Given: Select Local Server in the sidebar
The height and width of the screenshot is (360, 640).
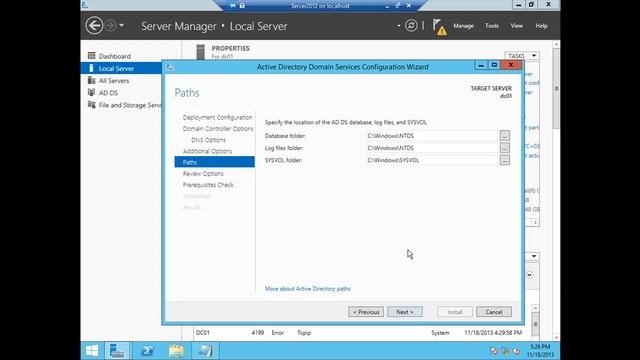Looking at the screenshot, I should click(122, 69).
